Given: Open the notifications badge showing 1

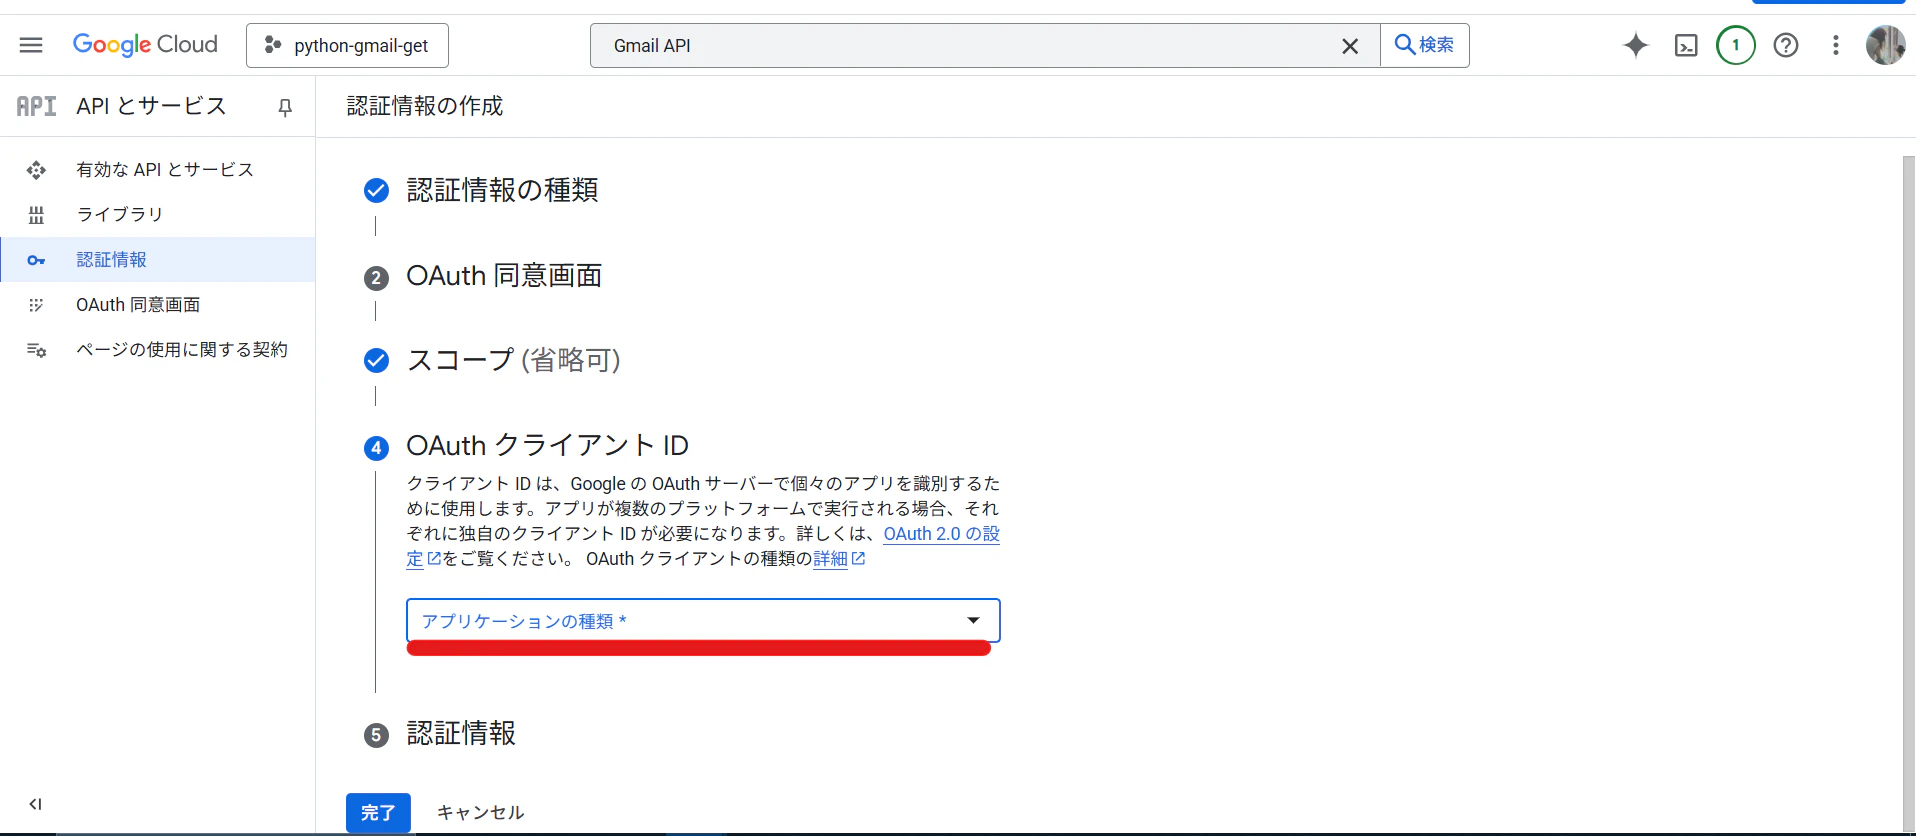Looking at the screenshot, I should click(1736, 45).
